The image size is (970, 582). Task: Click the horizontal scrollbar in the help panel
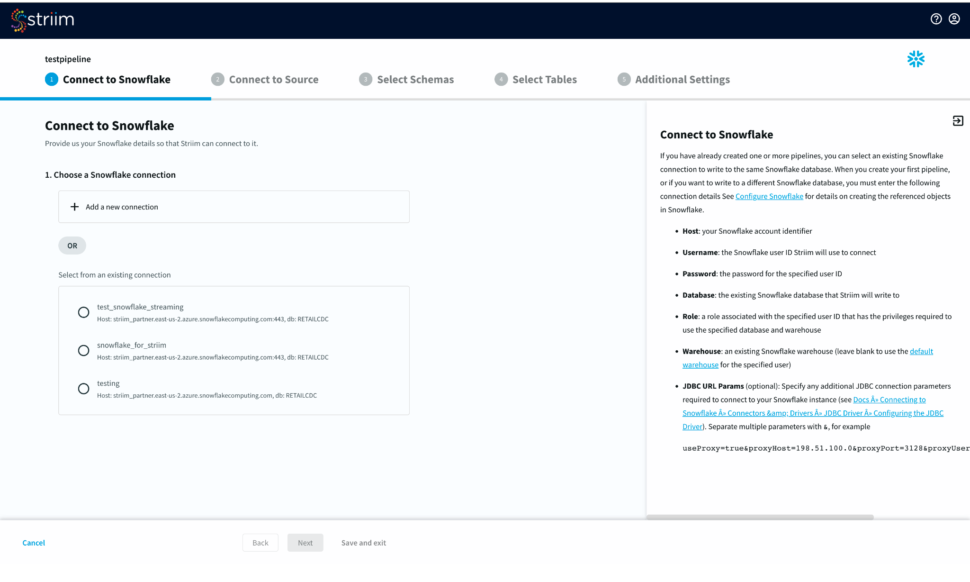click(x=760, y=517)
